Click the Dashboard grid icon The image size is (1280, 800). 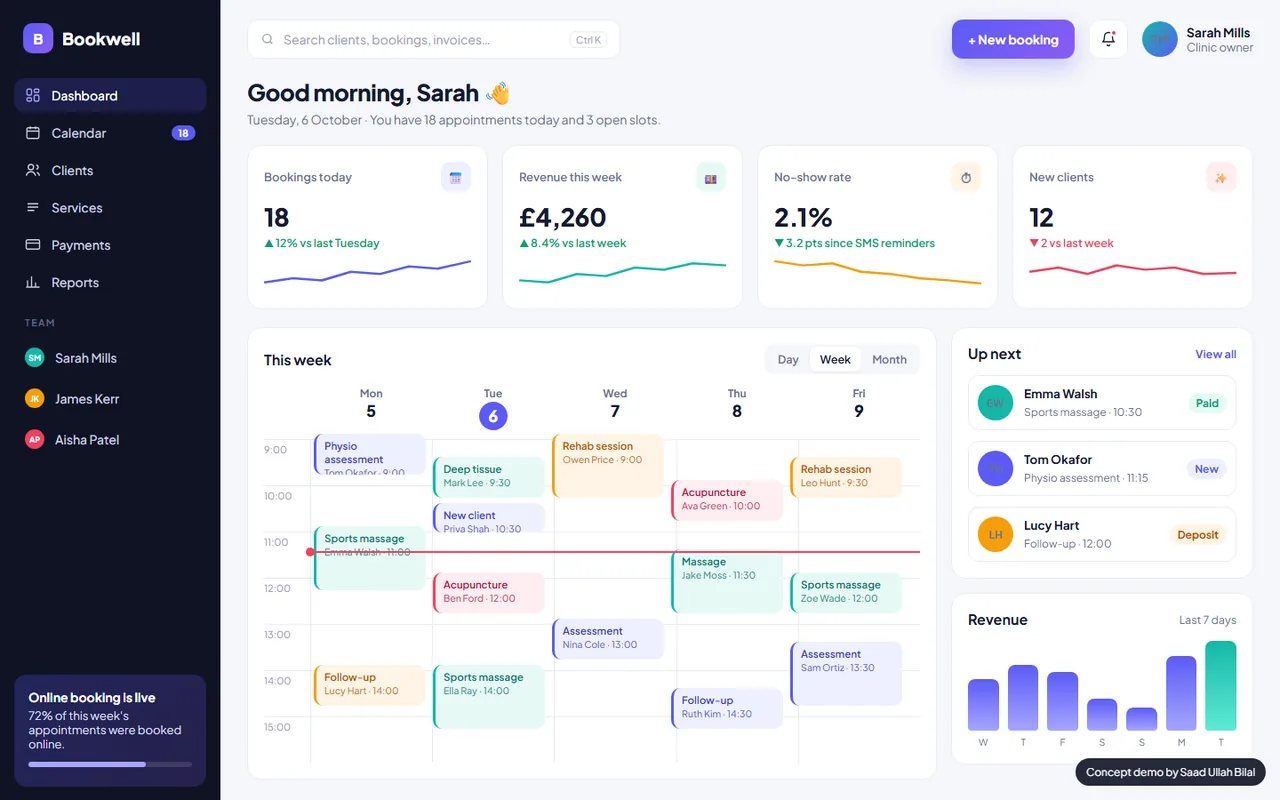point(33,95)
